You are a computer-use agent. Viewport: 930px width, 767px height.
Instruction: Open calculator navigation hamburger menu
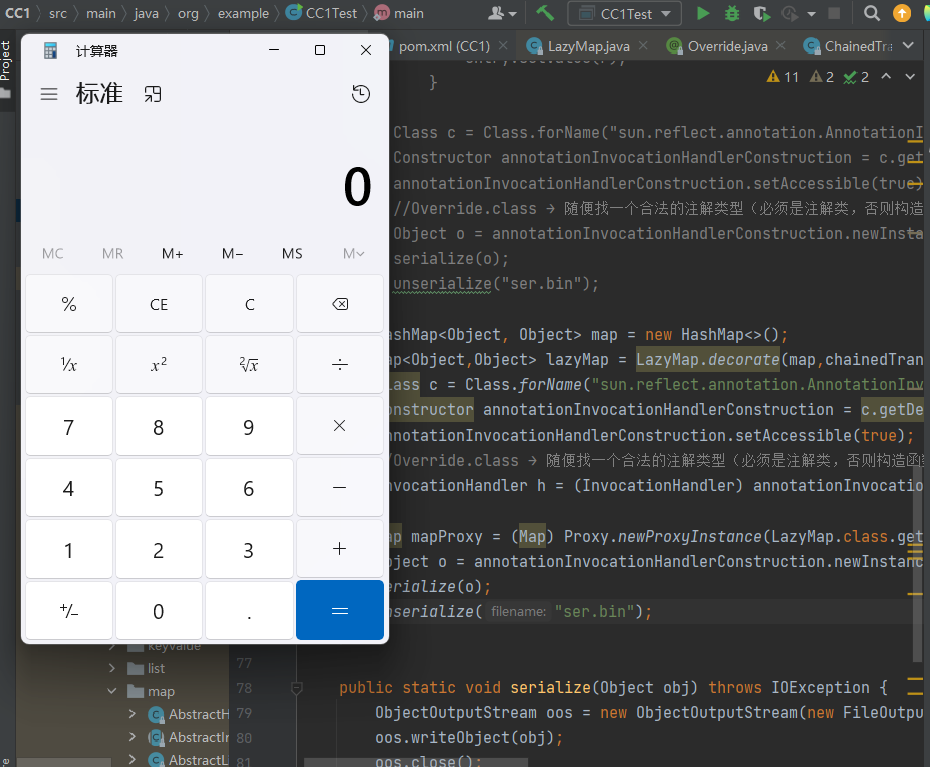pos(49,94)
